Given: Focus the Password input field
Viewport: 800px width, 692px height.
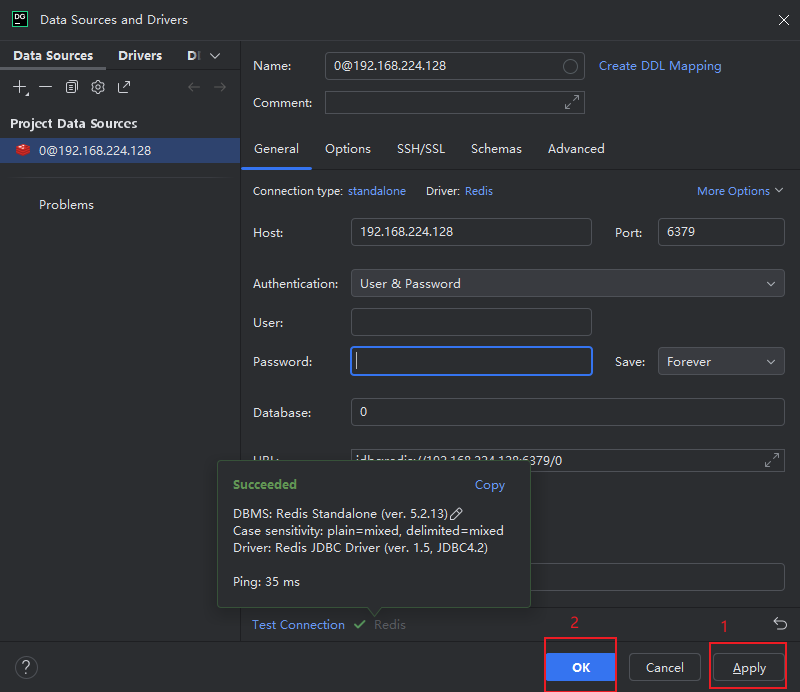Looking at the screenshot, I should click(471, 361).
